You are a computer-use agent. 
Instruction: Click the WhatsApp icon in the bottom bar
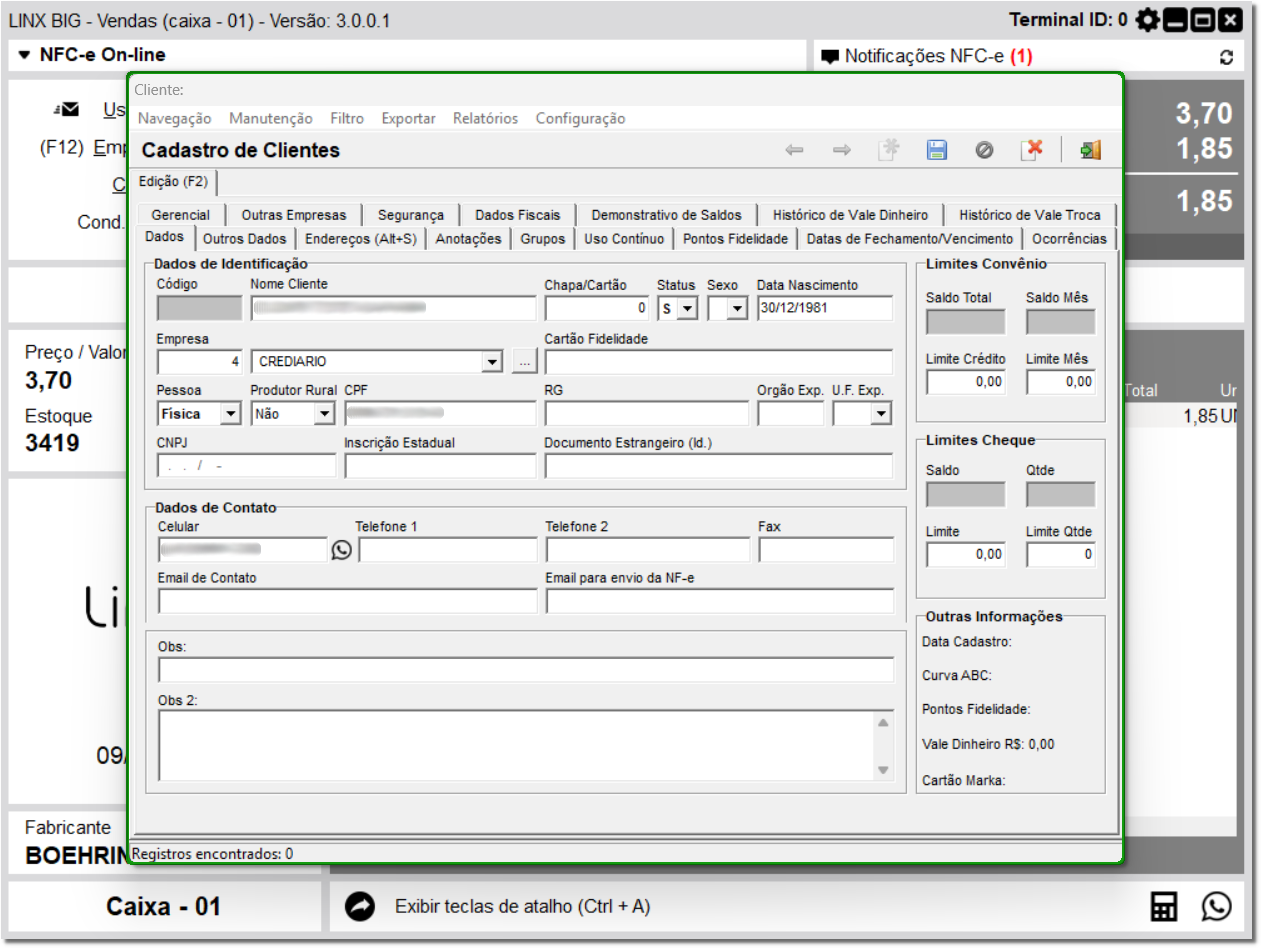[1217, 907]
